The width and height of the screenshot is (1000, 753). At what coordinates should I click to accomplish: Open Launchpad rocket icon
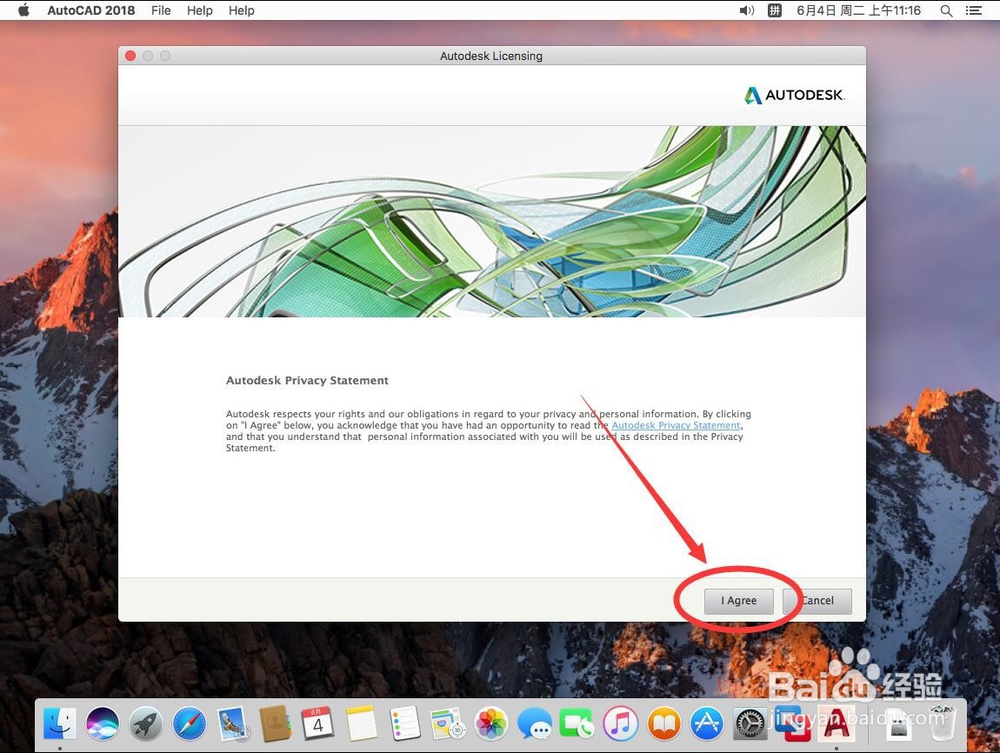pos(146,724)
